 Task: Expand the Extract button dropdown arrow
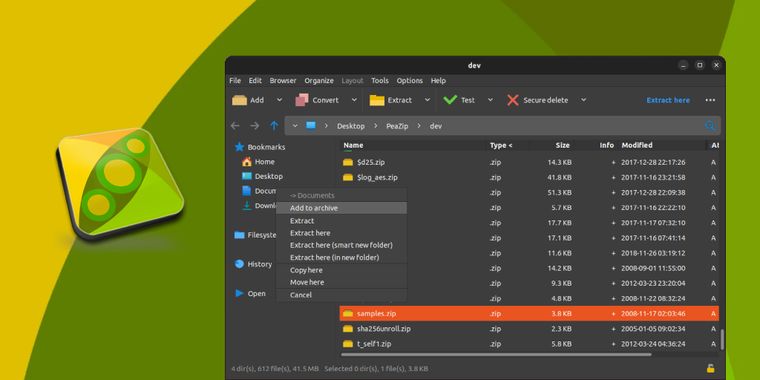click(x=427, y=100)
